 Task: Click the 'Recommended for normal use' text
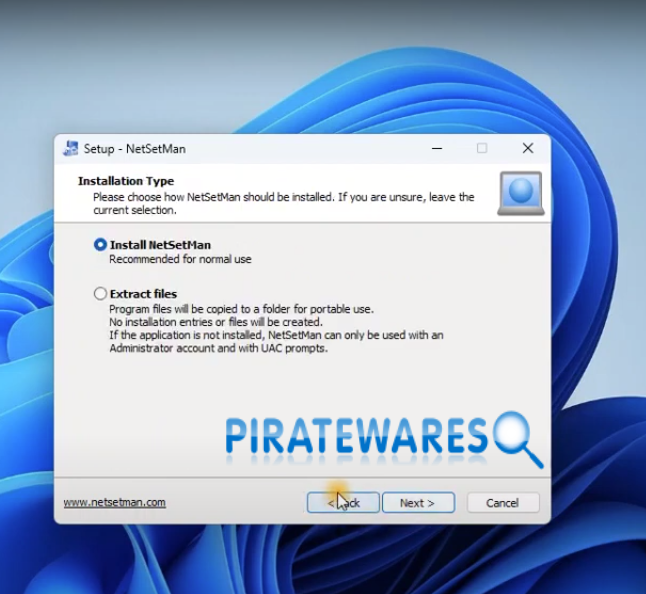tap(180, 259)
